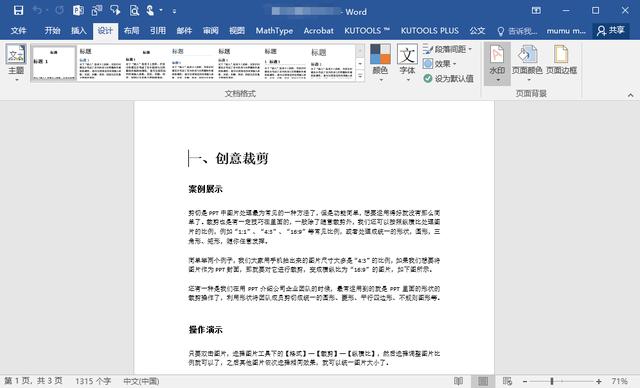Select the second style set thumbnail in gallery

coord(100,63)
